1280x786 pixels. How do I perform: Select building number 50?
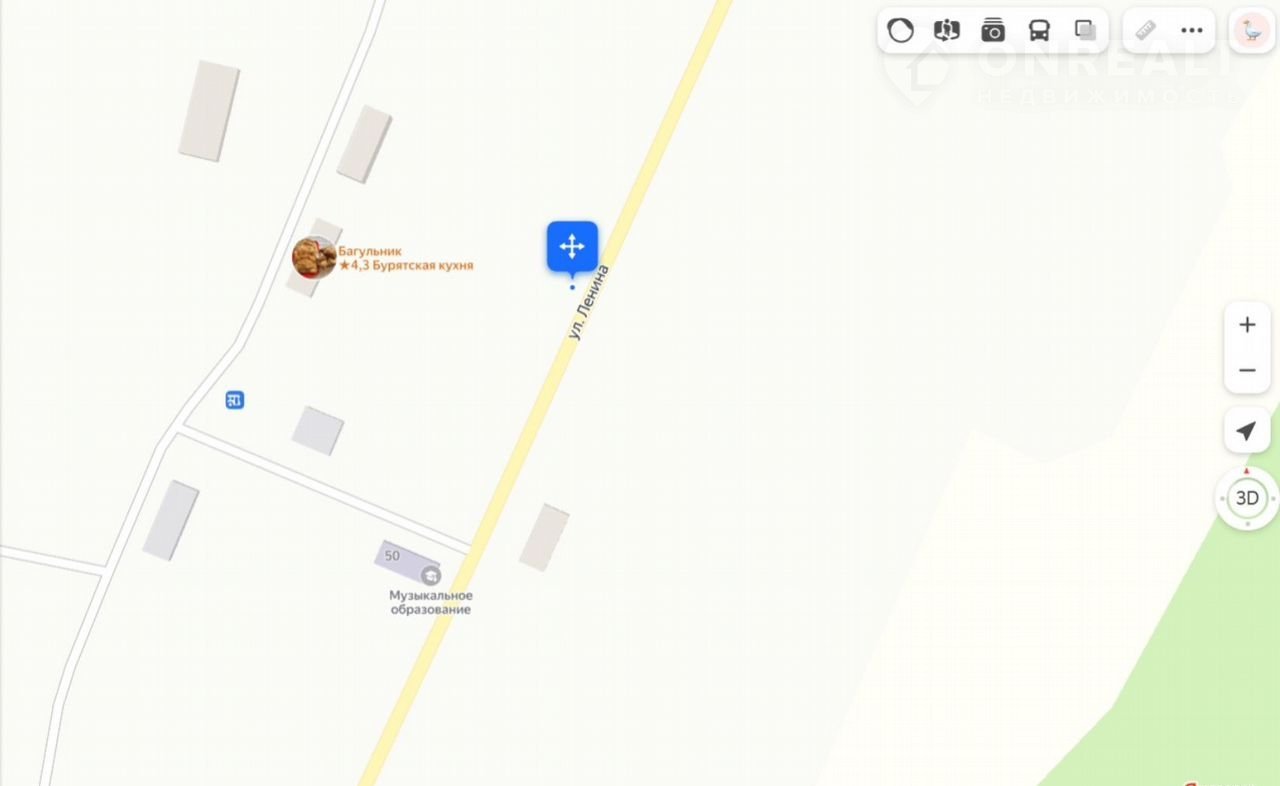392,555
